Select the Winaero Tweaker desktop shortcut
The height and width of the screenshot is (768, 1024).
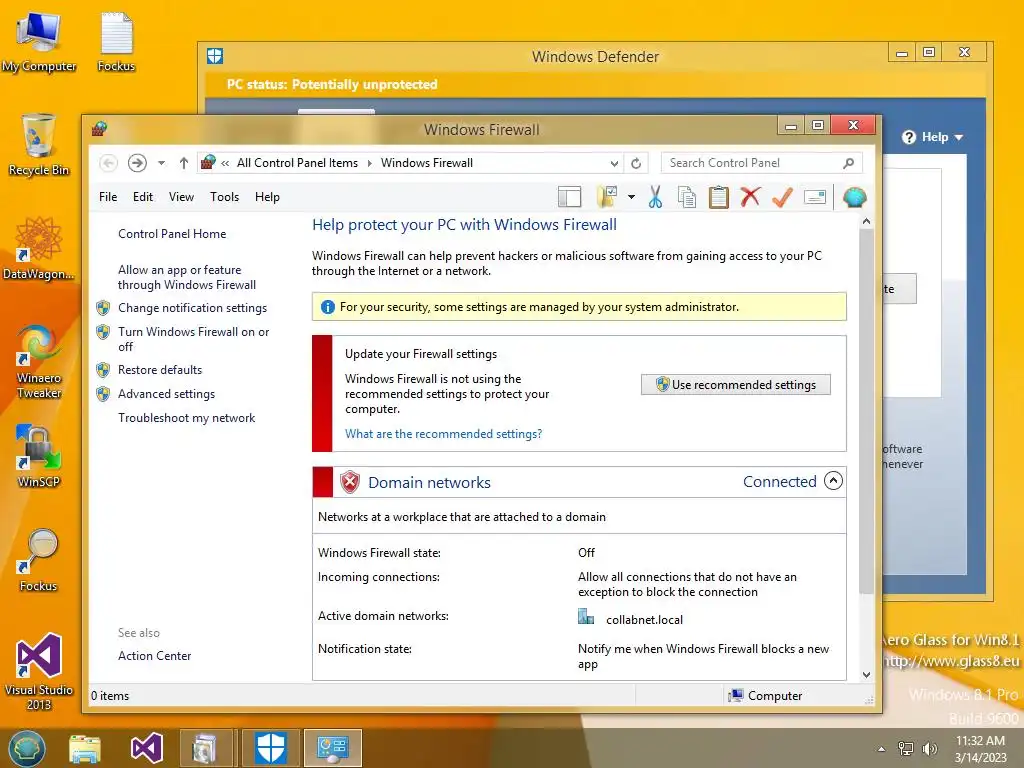39,361
